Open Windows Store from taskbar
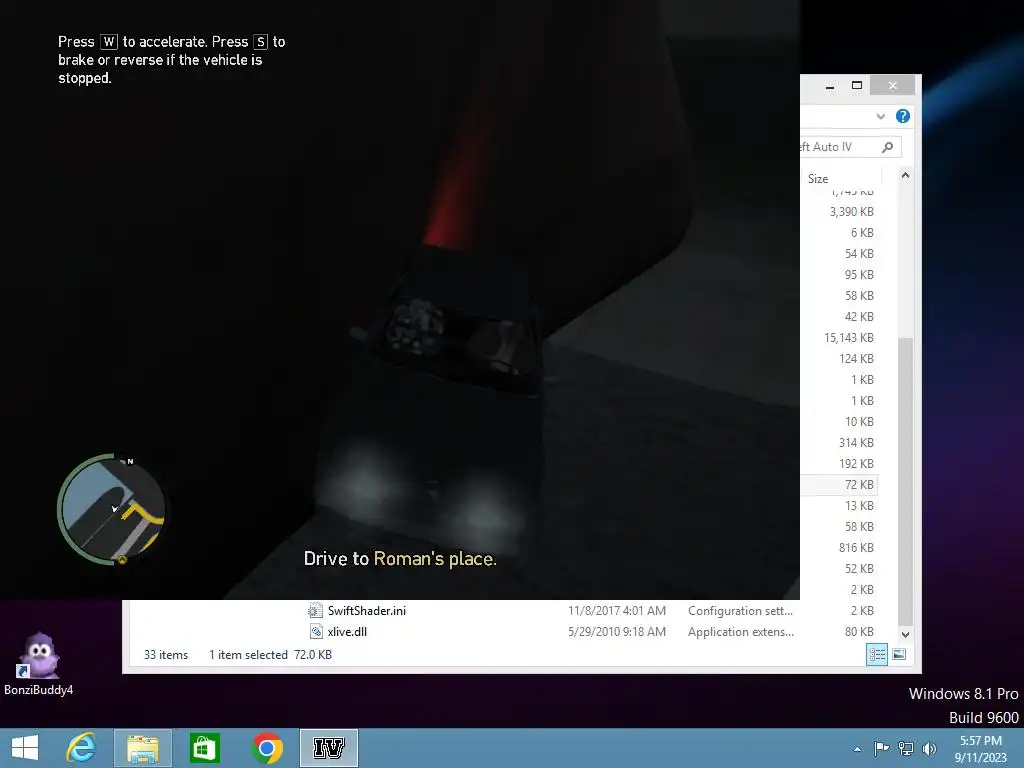Image resolution: width=1024 pixels, height=768 pixels. (x=204, y=748)
